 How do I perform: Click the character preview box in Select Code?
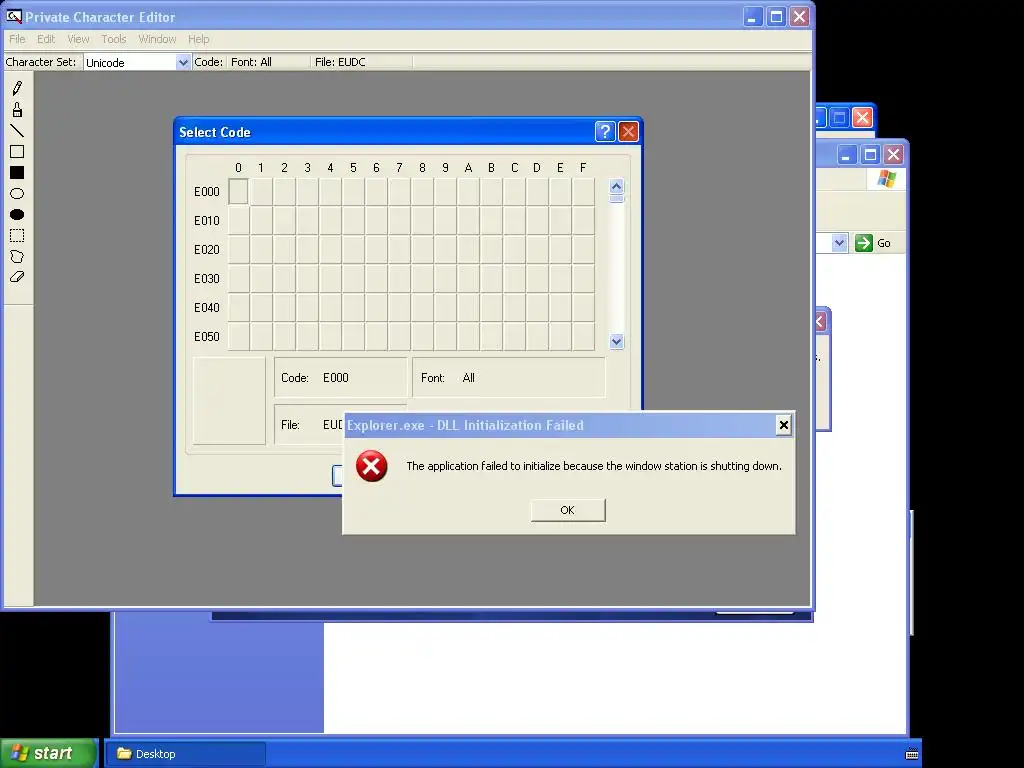(x=229, y=400)
